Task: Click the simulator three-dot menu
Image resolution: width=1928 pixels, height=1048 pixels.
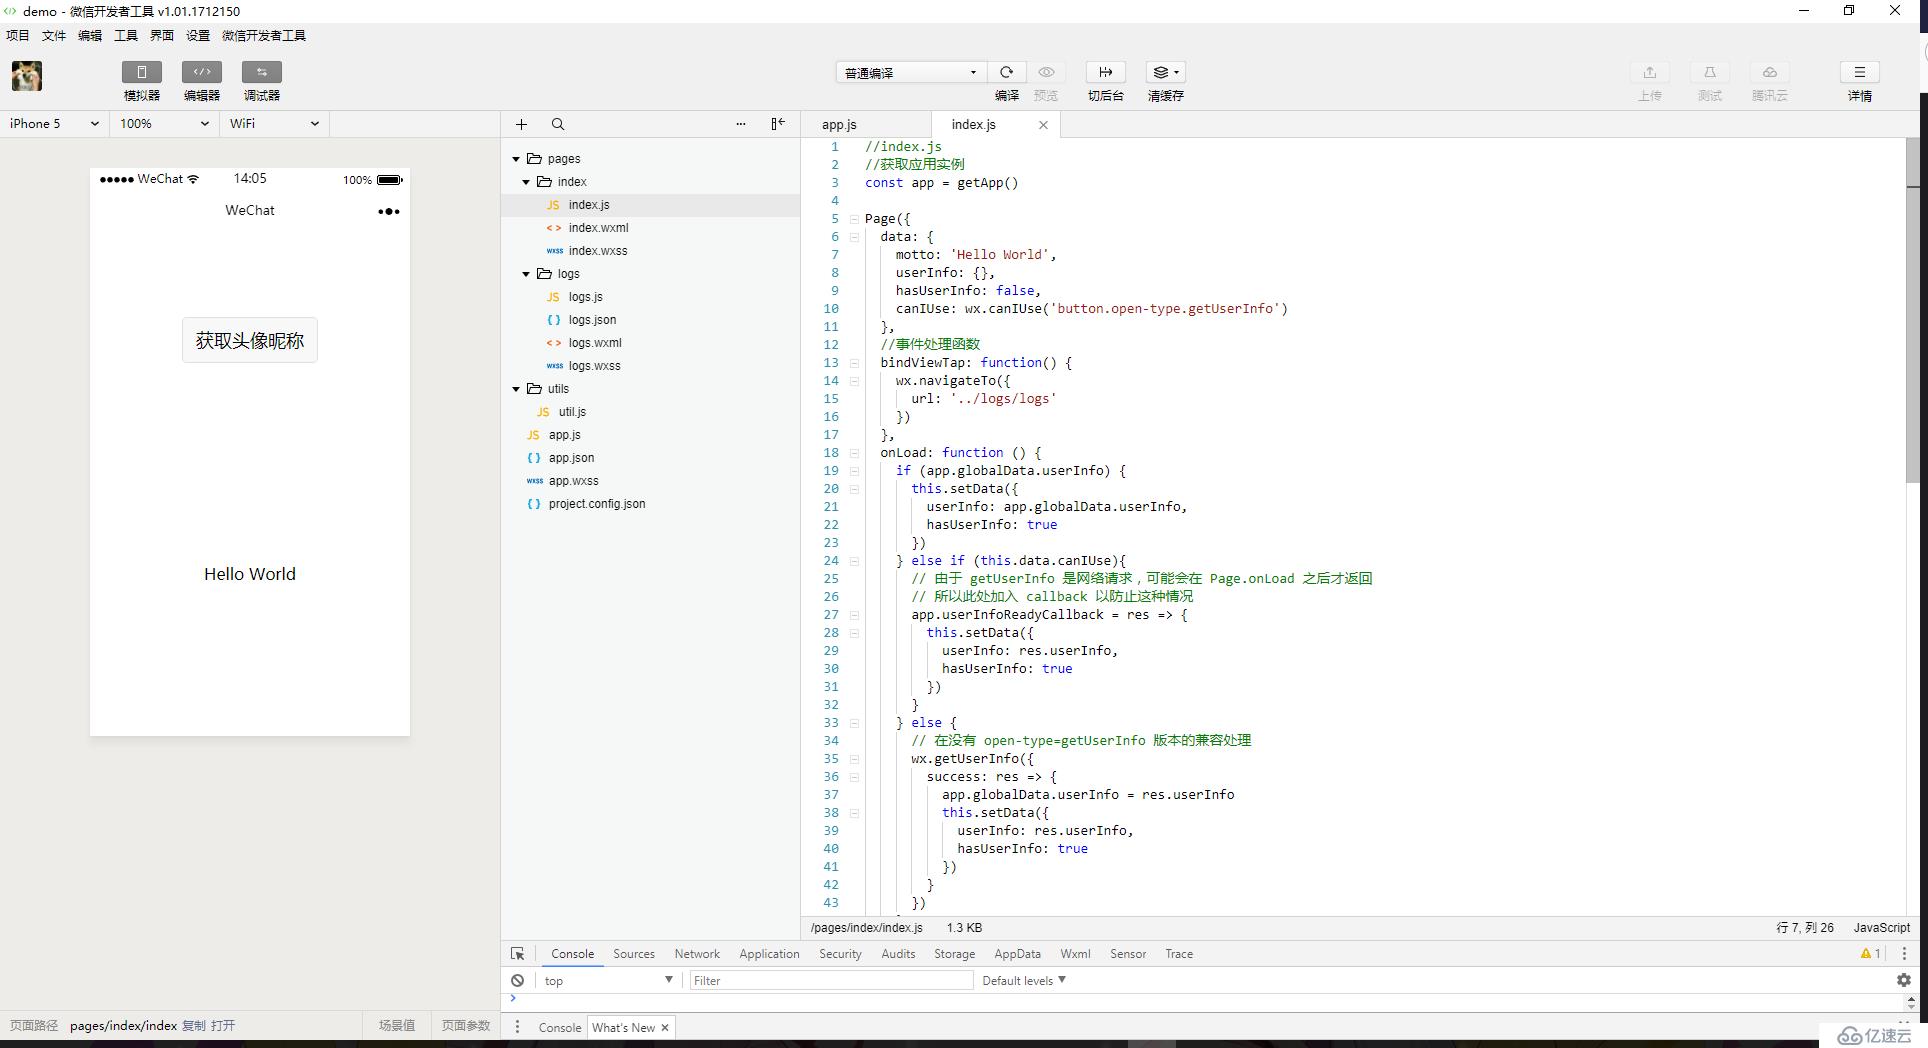Action: [389, 211]
